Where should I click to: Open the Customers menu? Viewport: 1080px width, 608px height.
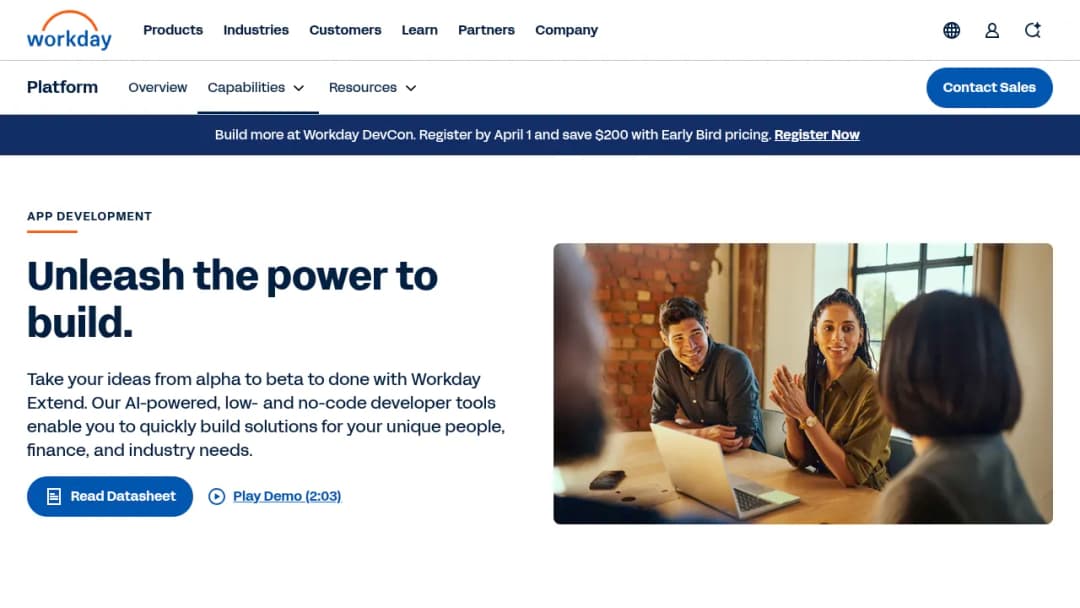click(x=345, y=30)
